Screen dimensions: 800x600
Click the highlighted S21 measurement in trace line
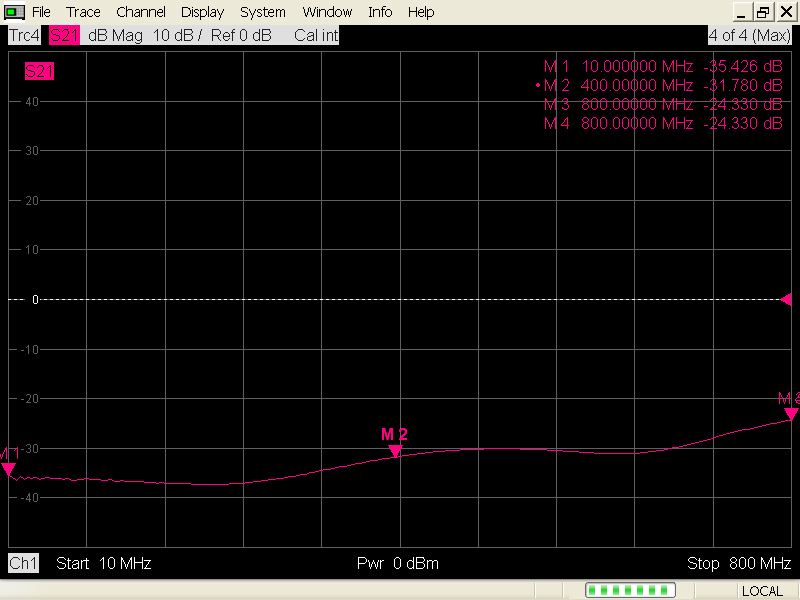click(x=64, y=35)
